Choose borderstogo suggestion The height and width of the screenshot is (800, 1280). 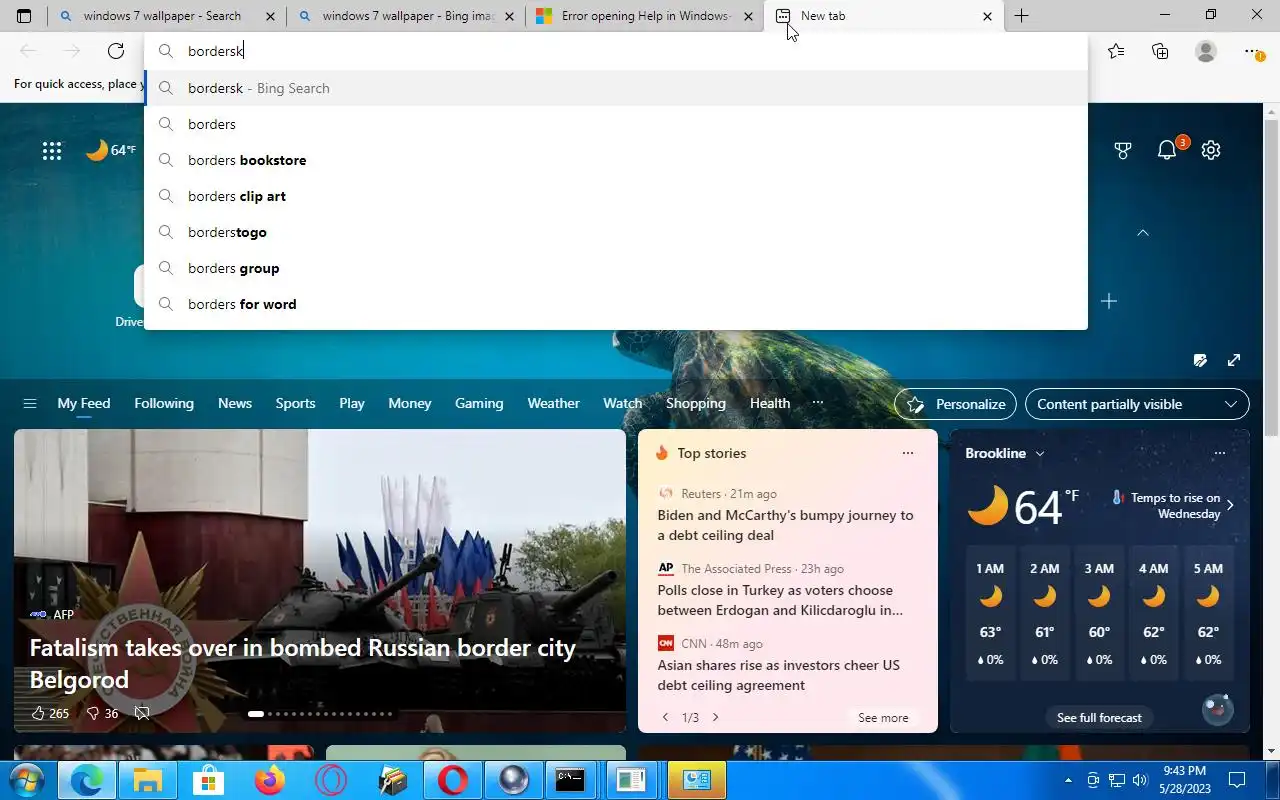tap(616, 232)
